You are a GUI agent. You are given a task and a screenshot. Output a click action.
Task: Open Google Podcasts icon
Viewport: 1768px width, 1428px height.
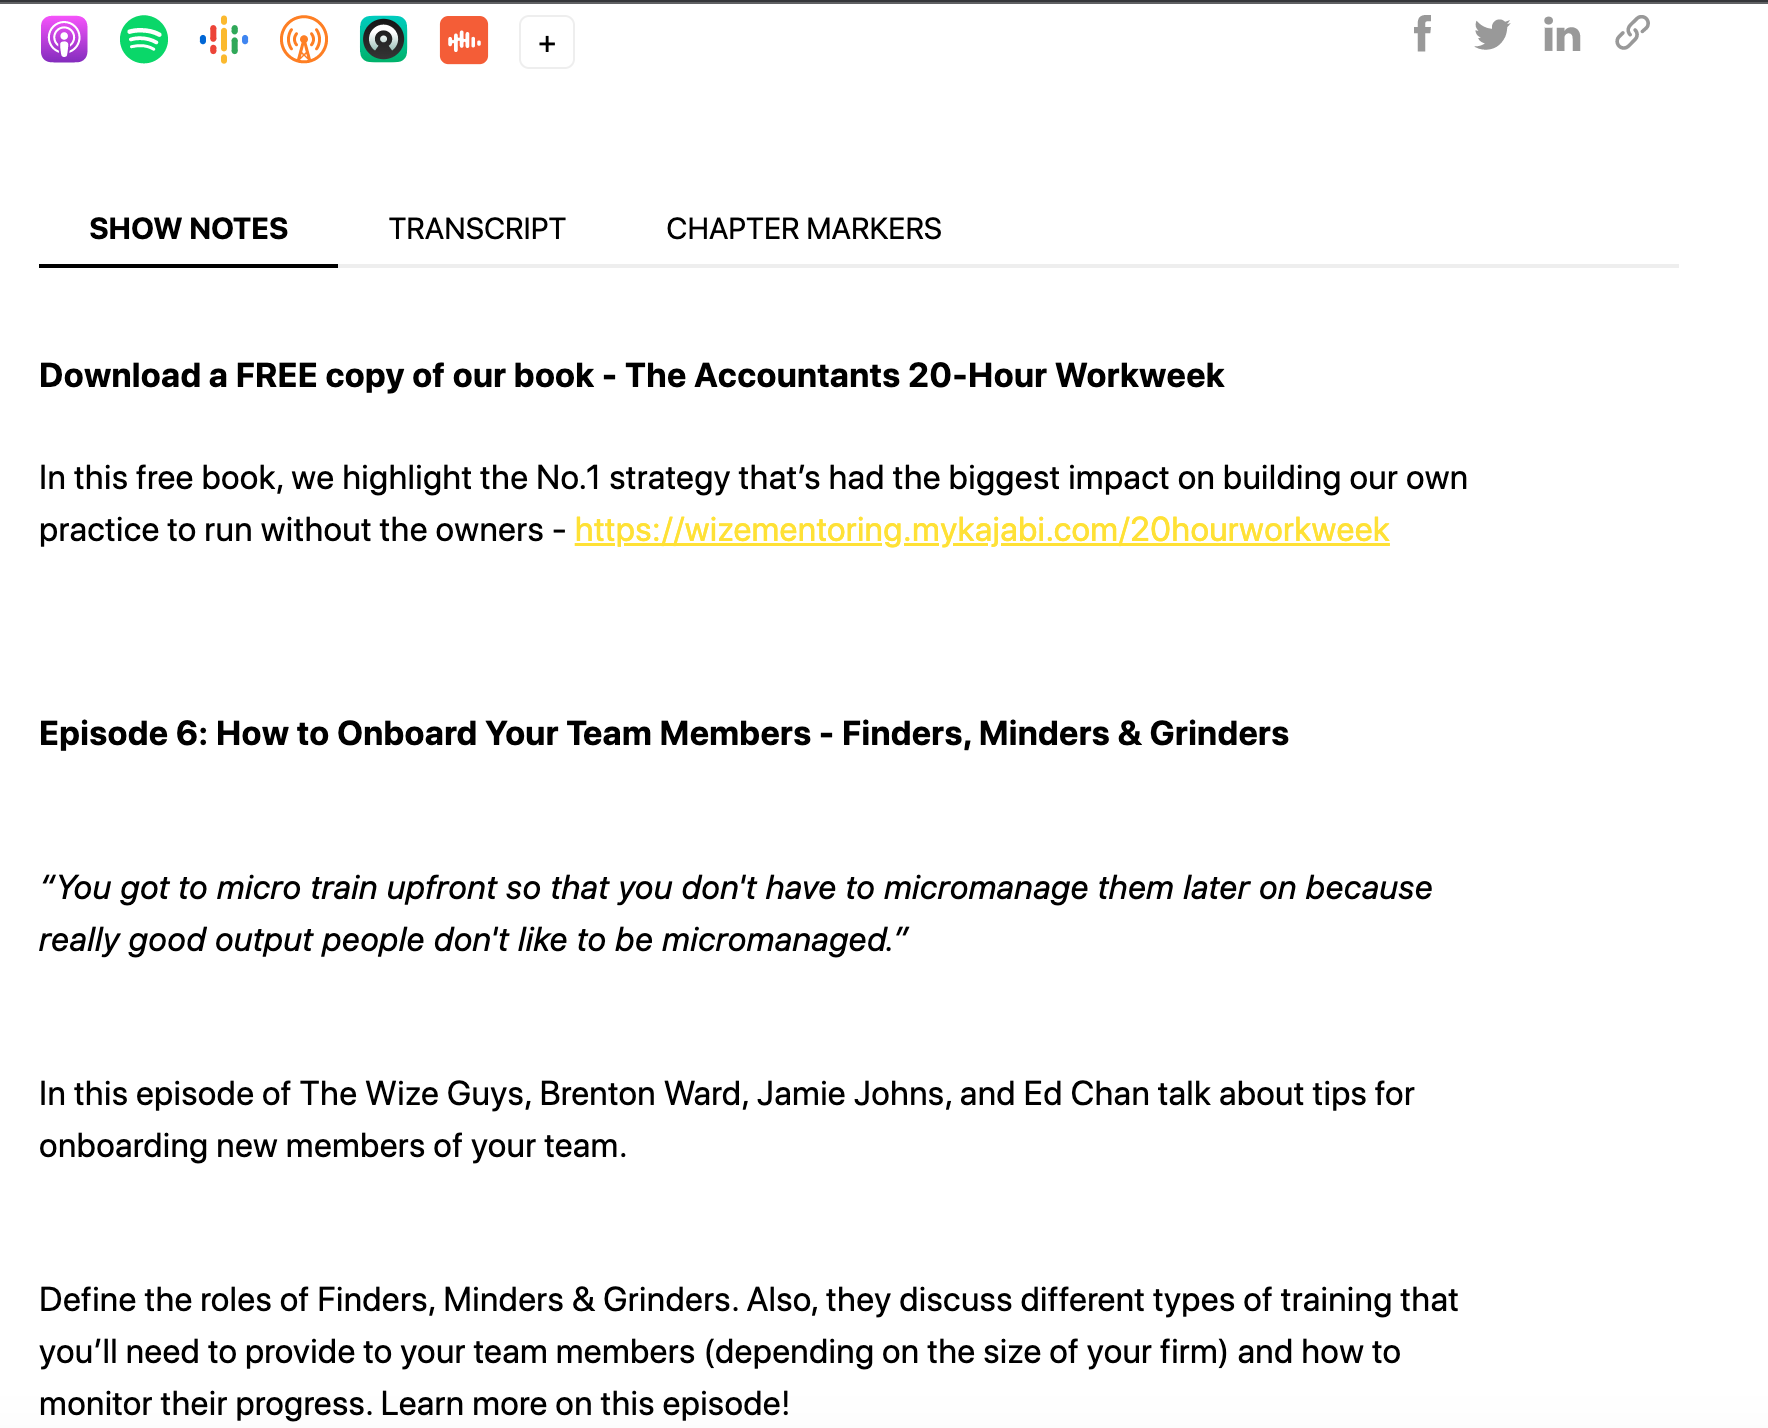point(224,40)
